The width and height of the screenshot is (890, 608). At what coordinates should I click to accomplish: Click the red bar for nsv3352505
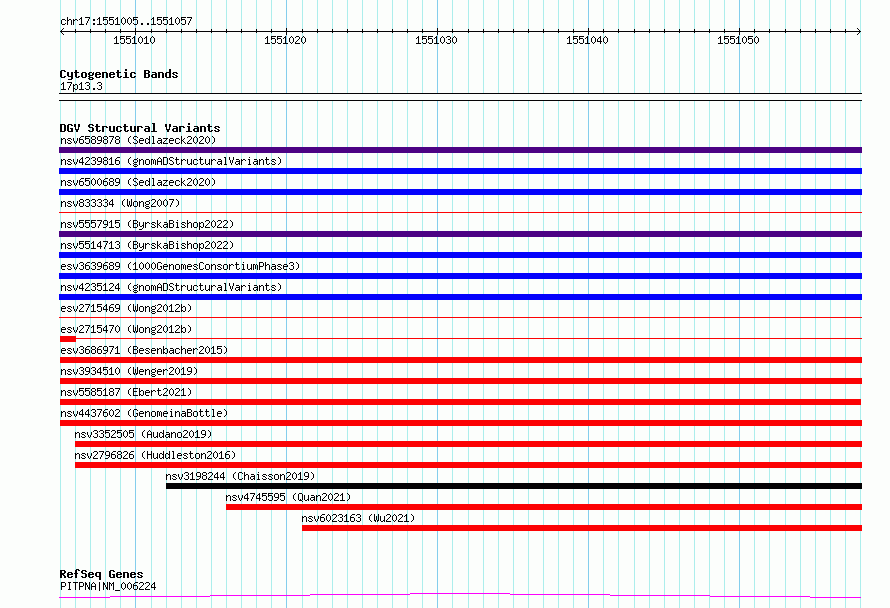468,444
